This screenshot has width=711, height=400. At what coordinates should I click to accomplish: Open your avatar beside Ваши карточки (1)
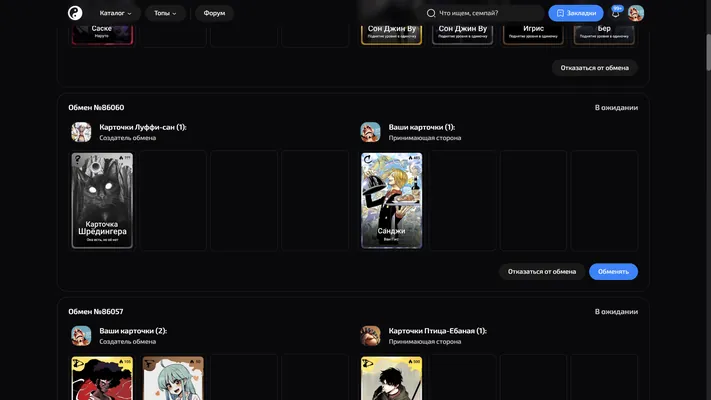[370, 132]
